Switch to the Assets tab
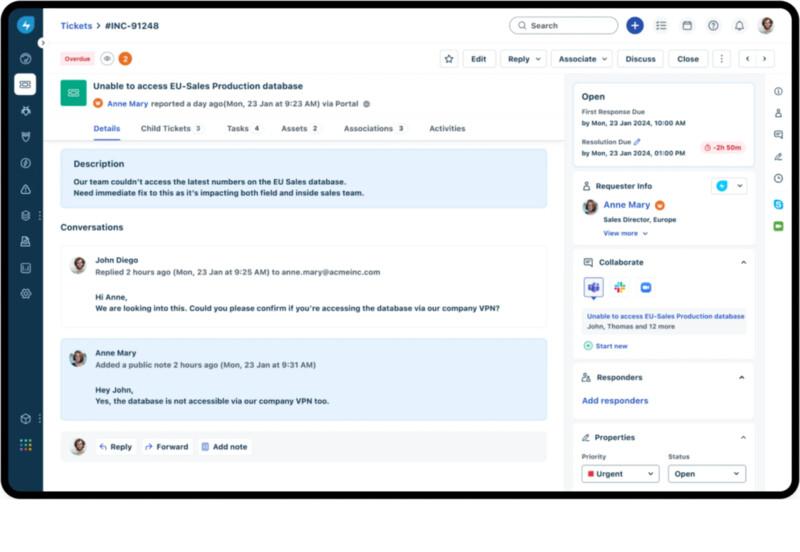This screenshot has height=552, width=800. pyautogui.click(x=299, y=129)
